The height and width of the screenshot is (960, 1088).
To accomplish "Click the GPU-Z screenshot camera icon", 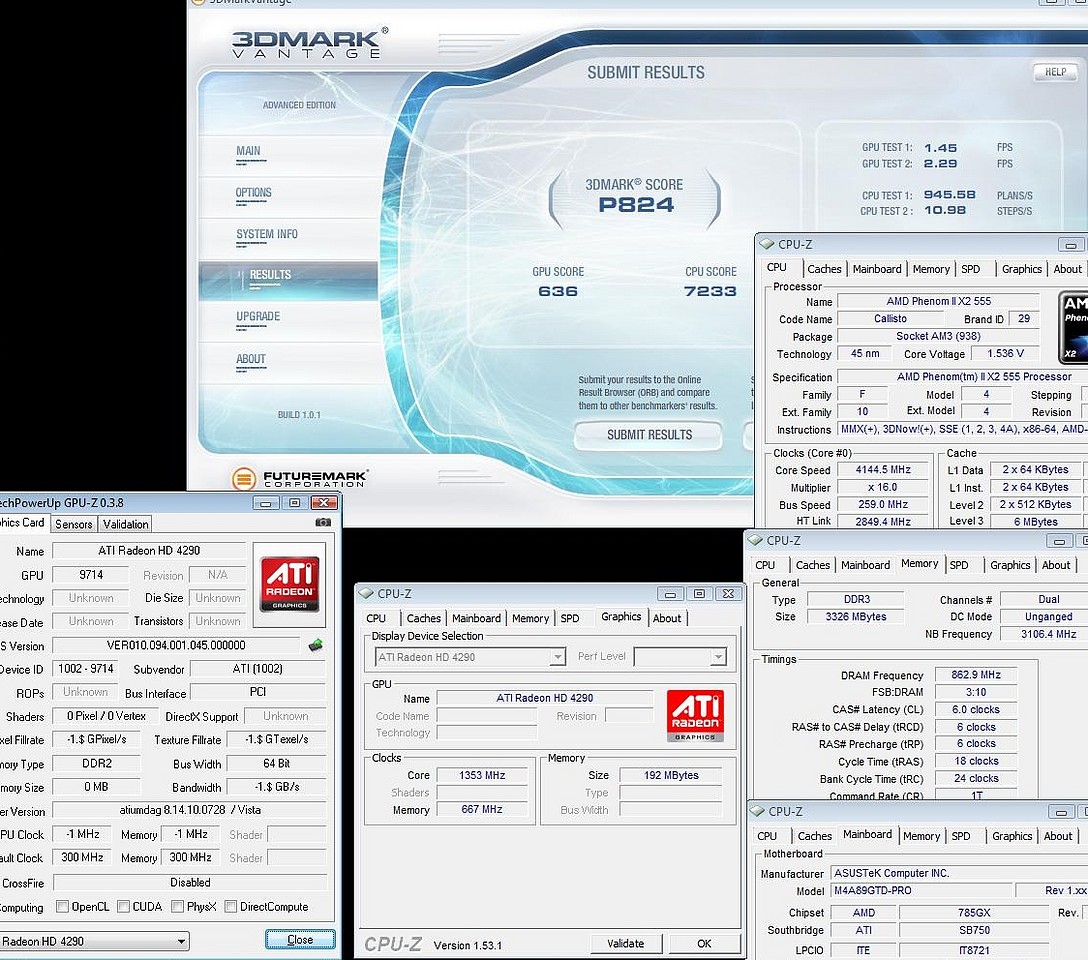I will [323, 522].
